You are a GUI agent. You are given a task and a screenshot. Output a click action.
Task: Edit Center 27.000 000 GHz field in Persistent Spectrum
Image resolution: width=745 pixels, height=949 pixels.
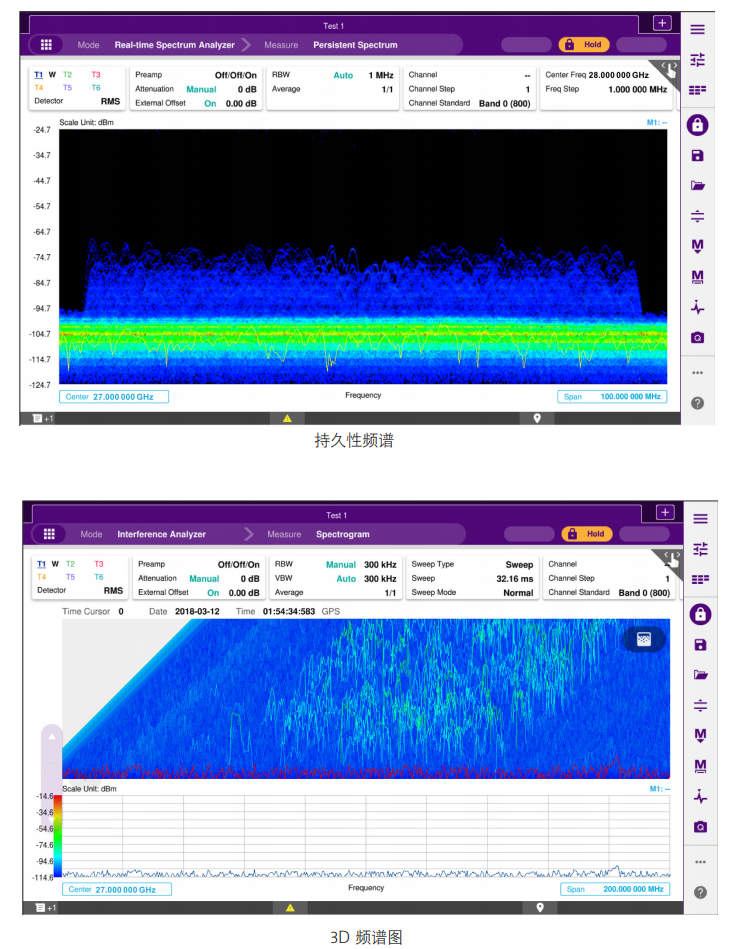[x=114, y=397]
